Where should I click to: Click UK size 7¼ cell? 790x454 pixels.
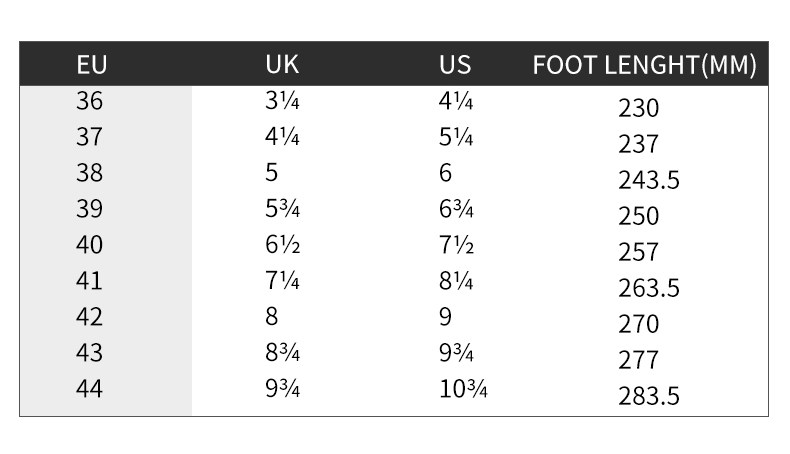pyautogui.click(x=280, y=281)
